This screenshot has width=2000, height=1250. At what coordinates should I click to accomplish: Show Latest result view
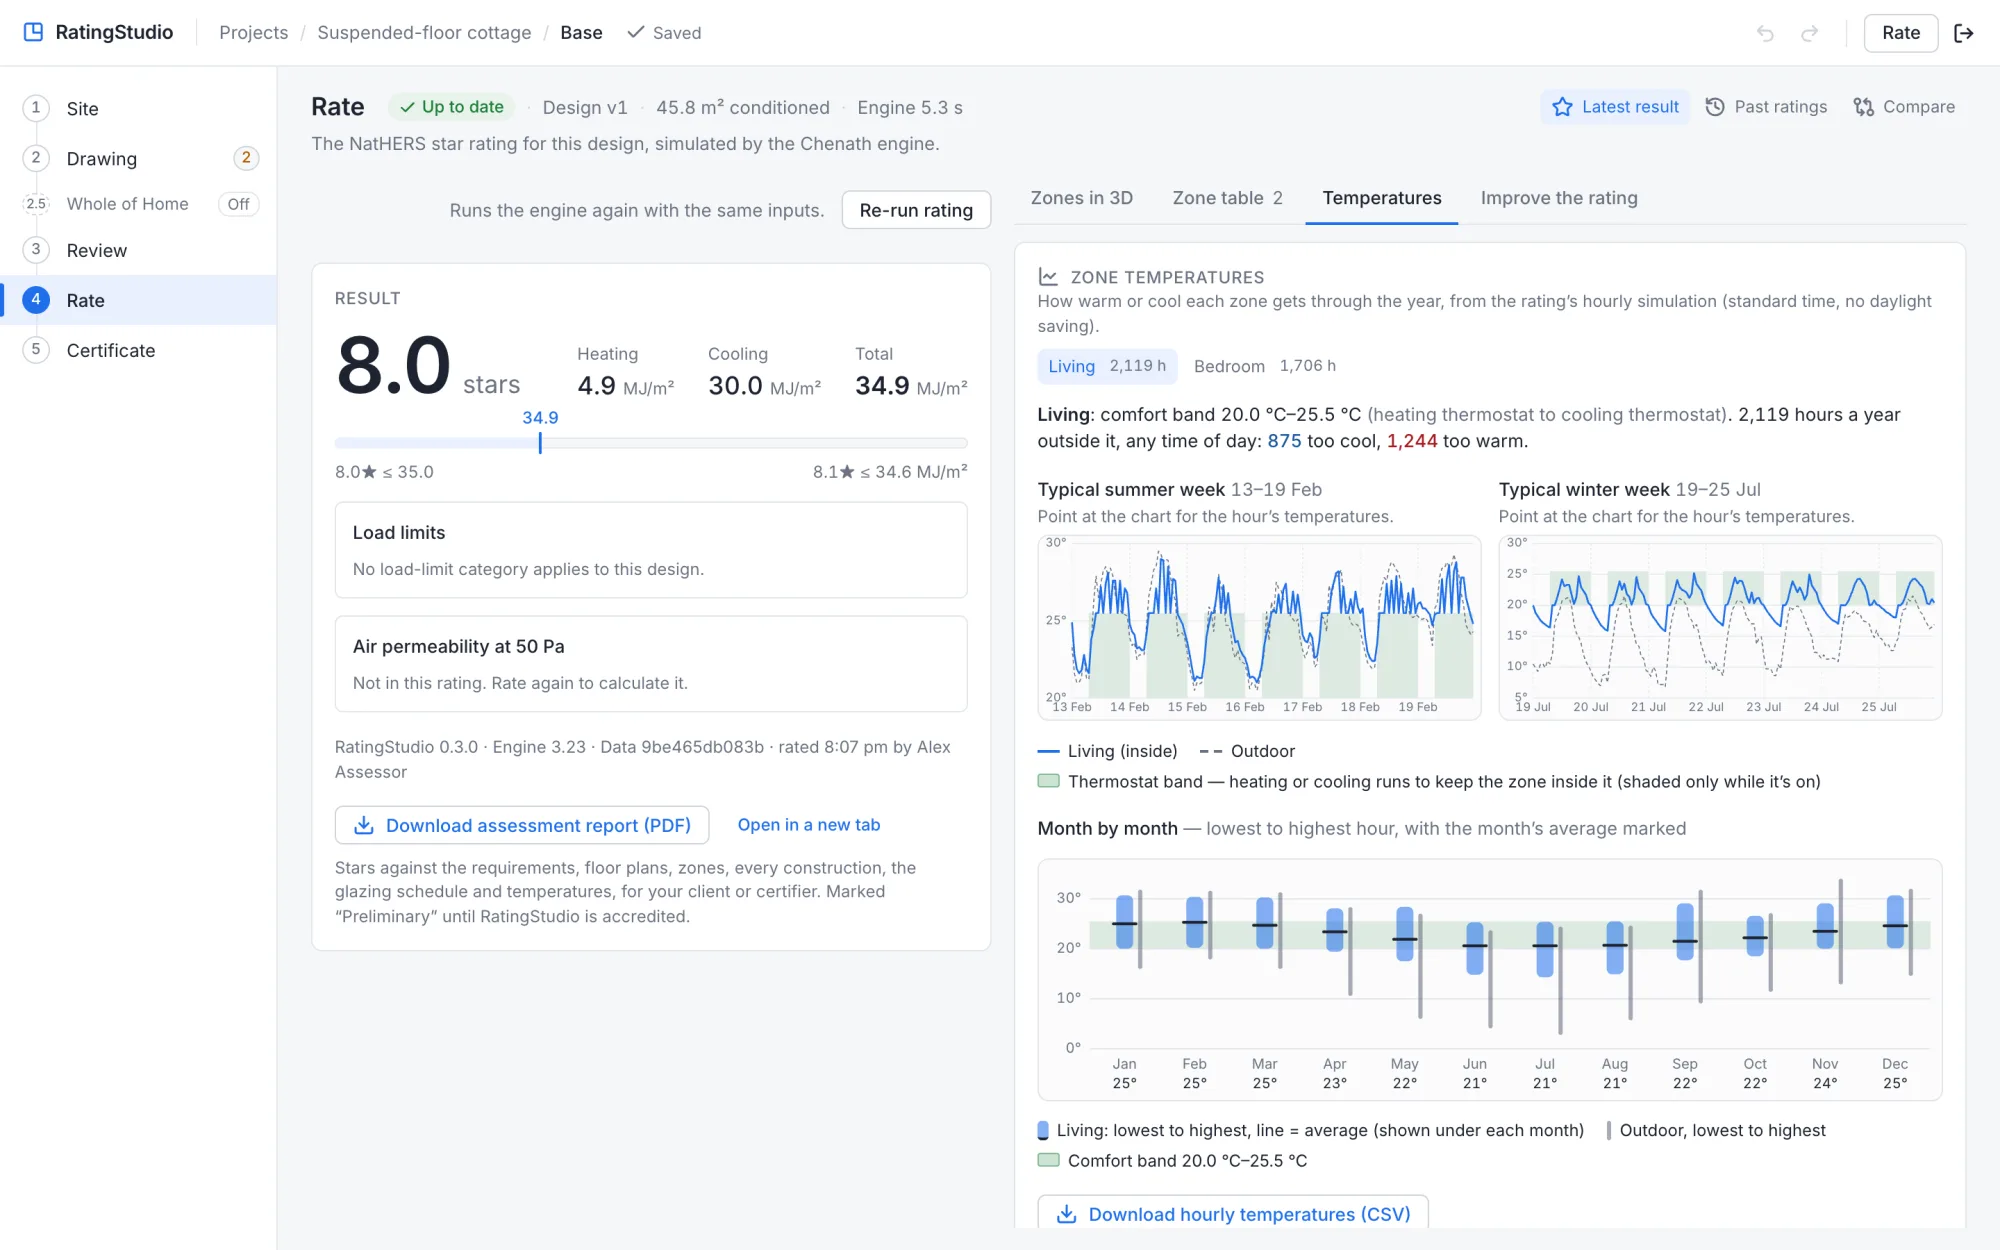click(x=1615, y=107)
